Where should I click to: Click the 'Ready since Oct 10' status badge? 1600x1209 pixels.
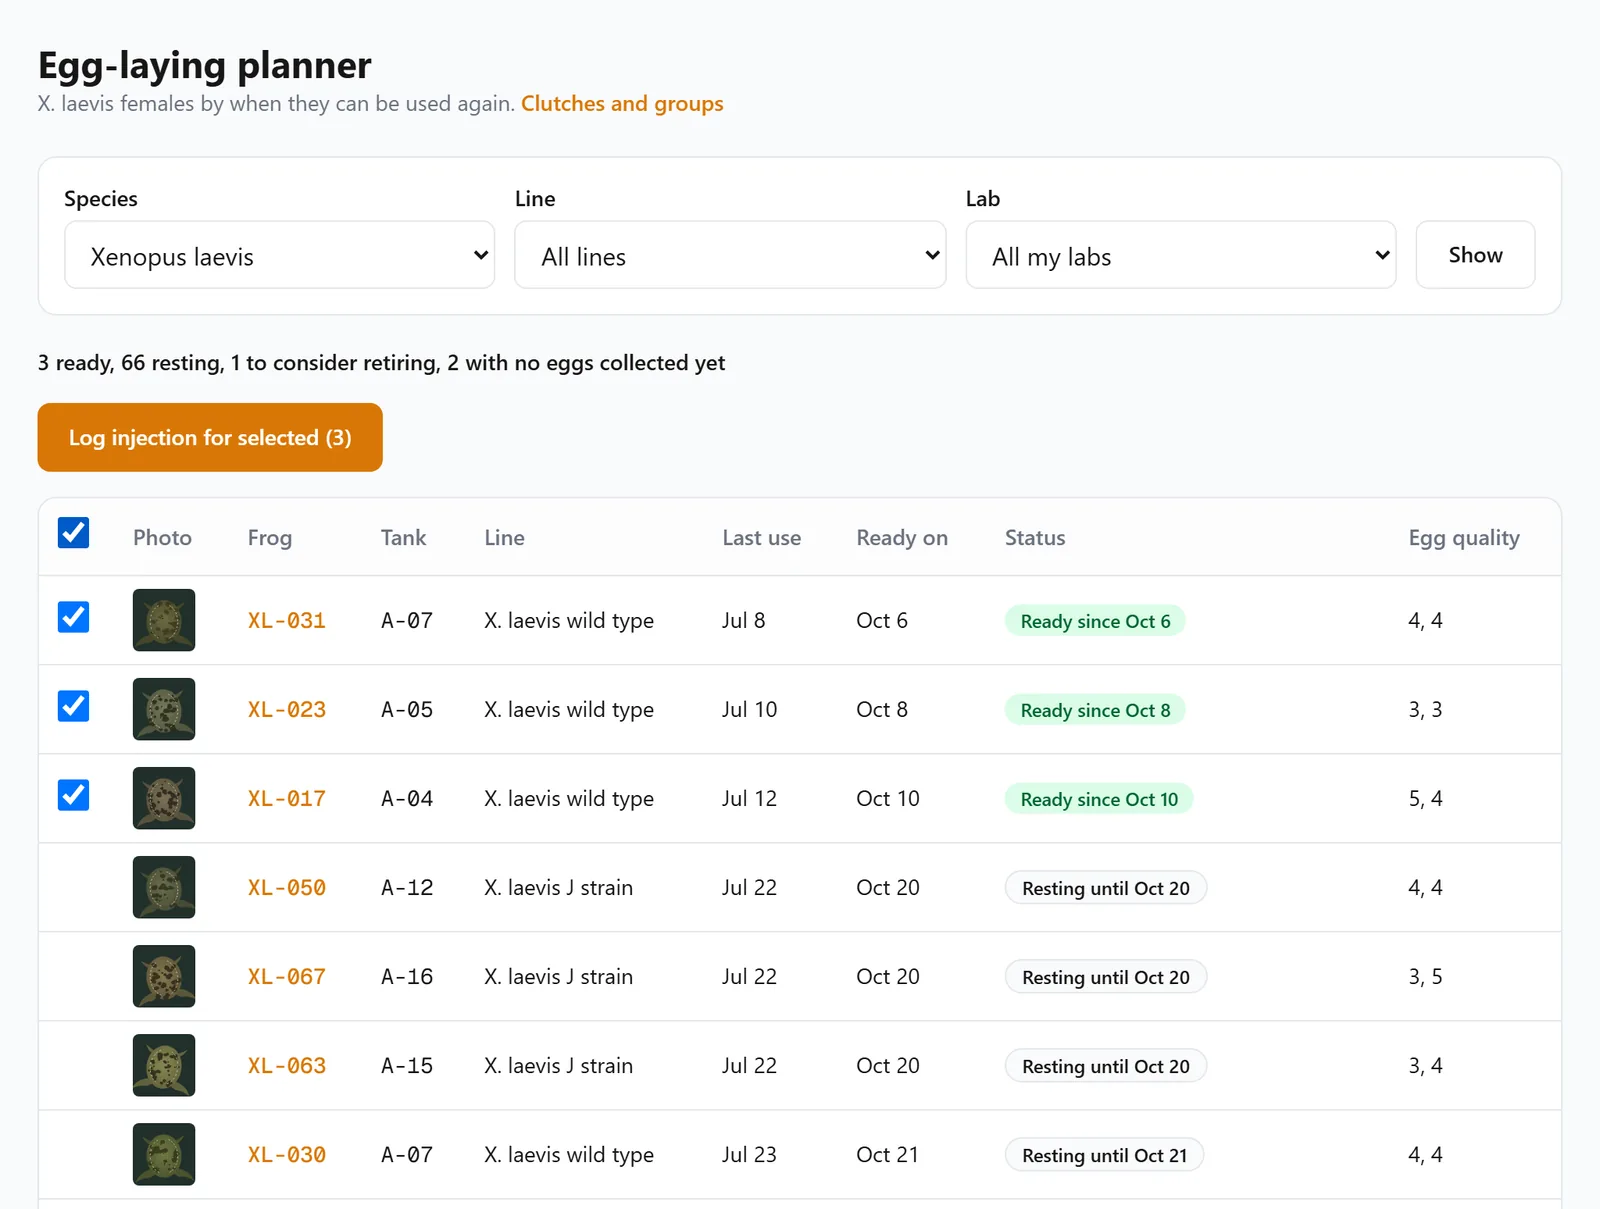[1099, 799]
